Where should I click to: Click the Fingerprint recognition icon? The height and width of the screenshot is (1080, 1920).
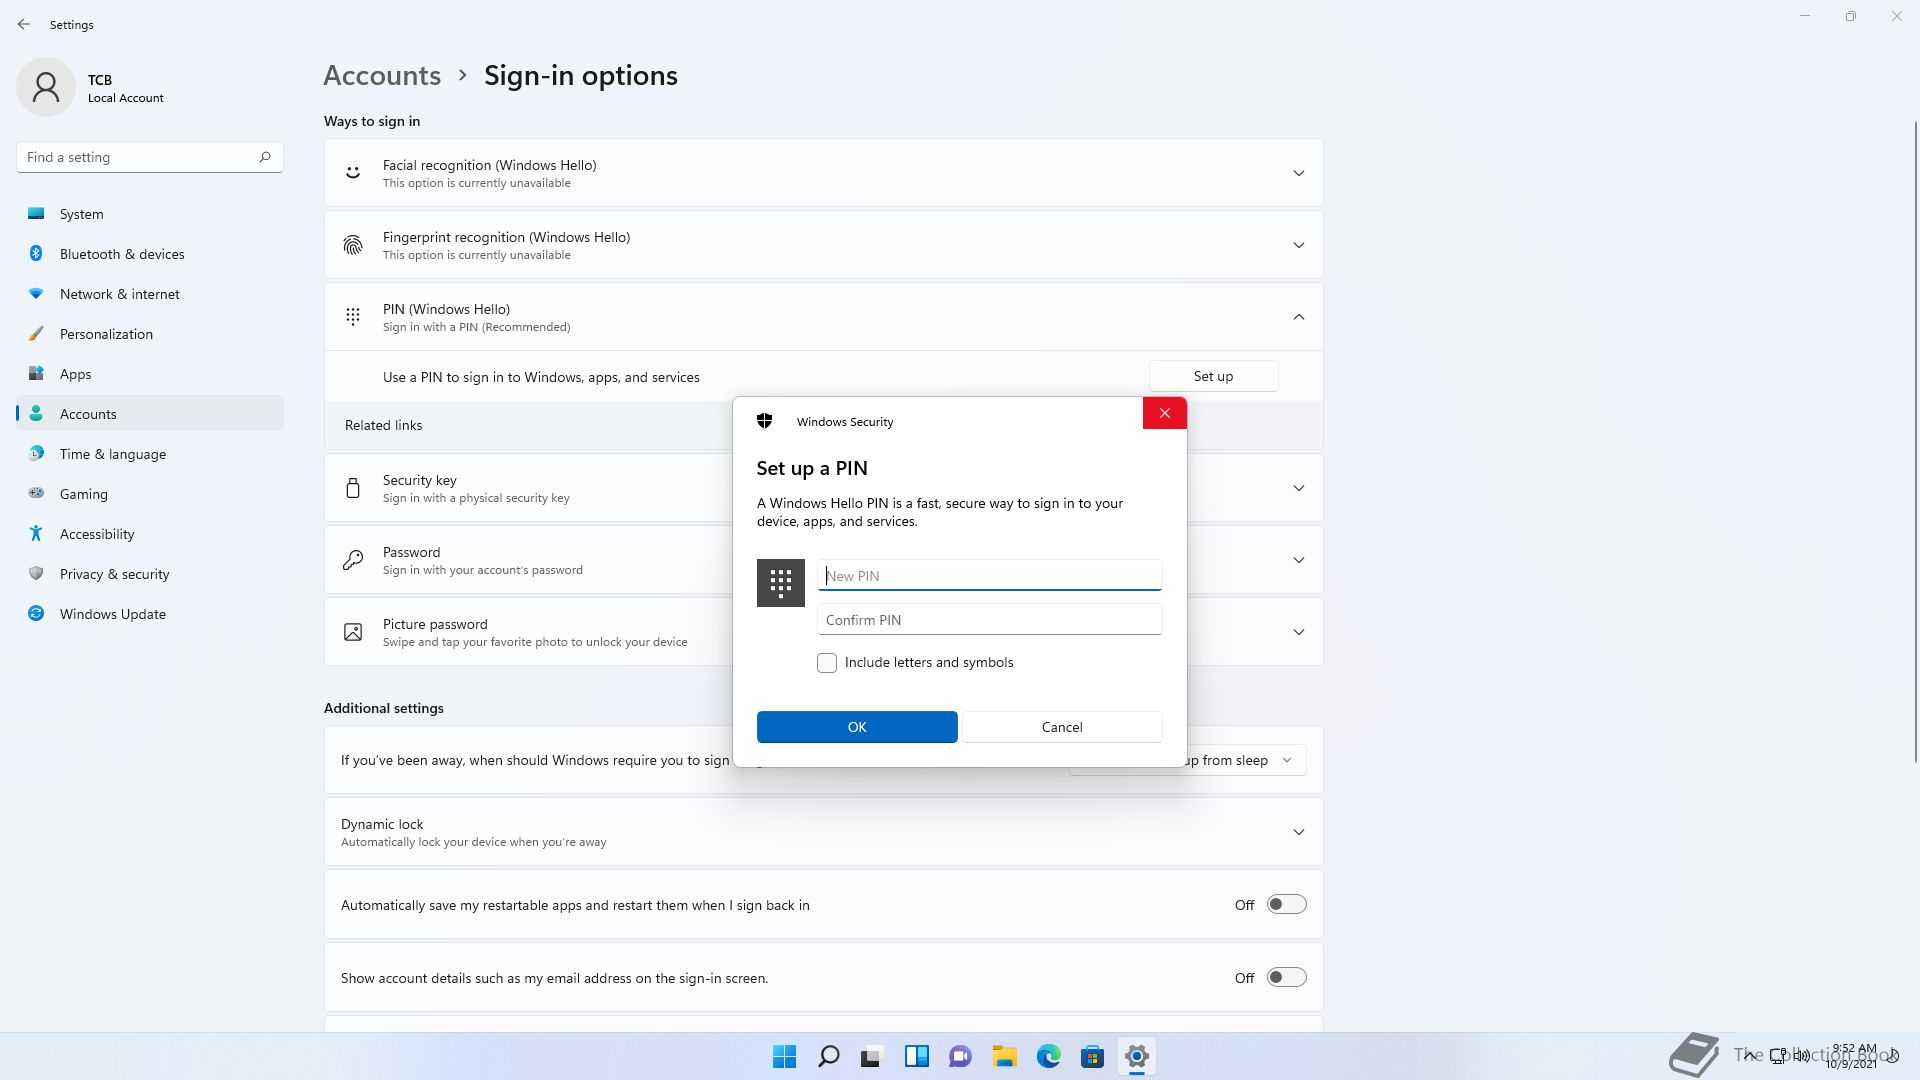353,245
